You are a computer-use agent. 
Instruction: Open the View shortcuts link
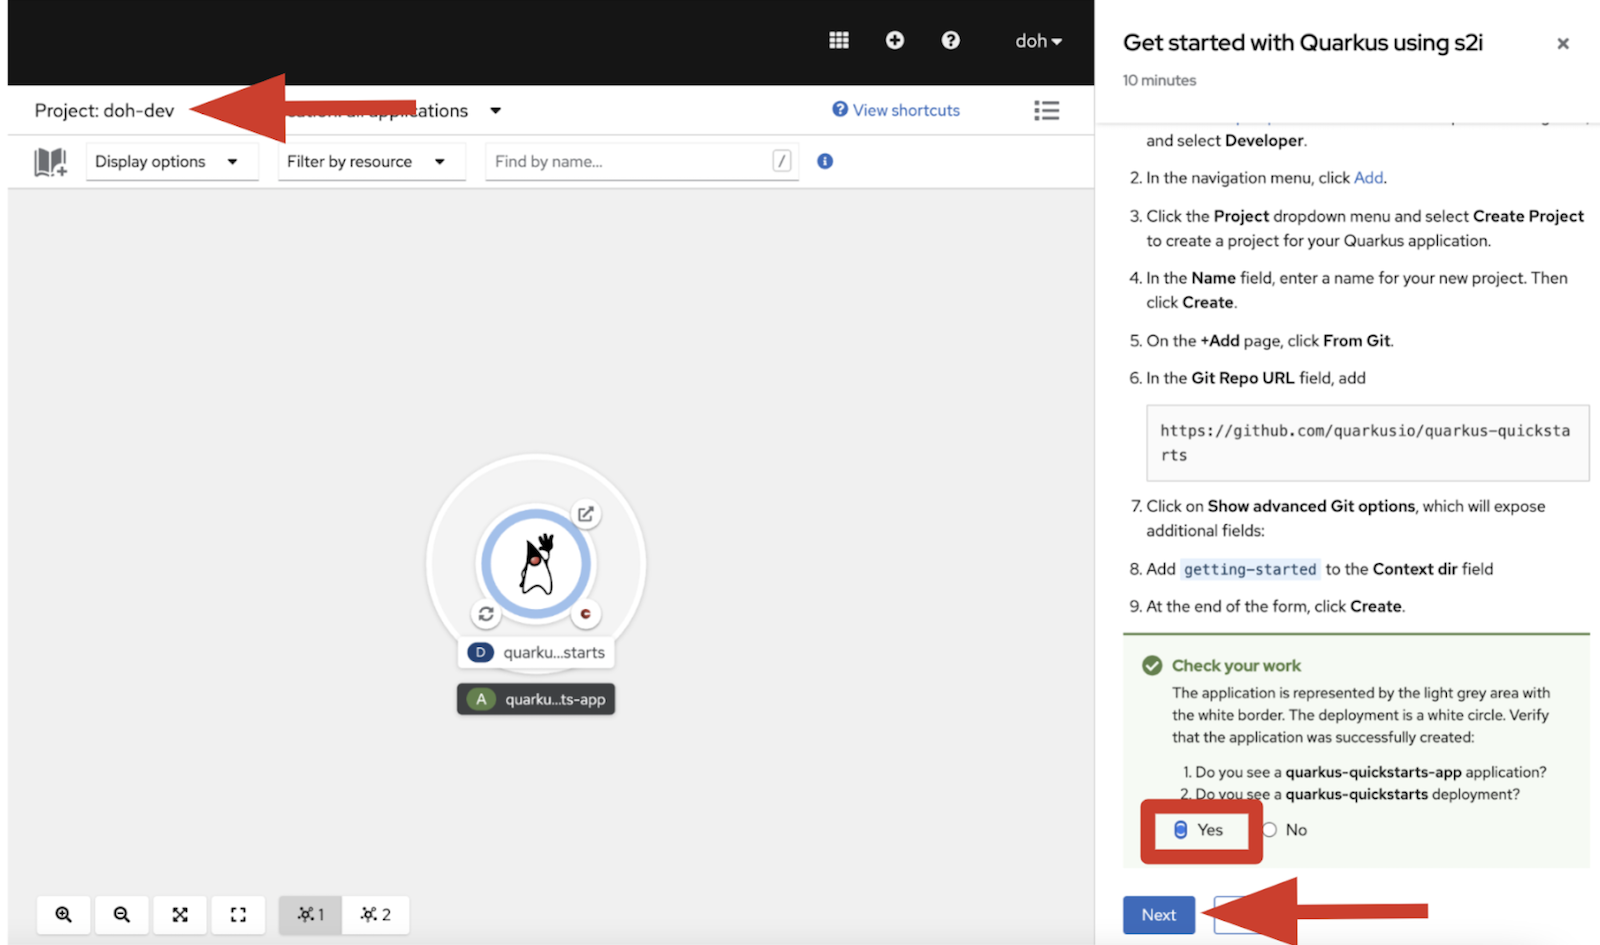point(897,110)
